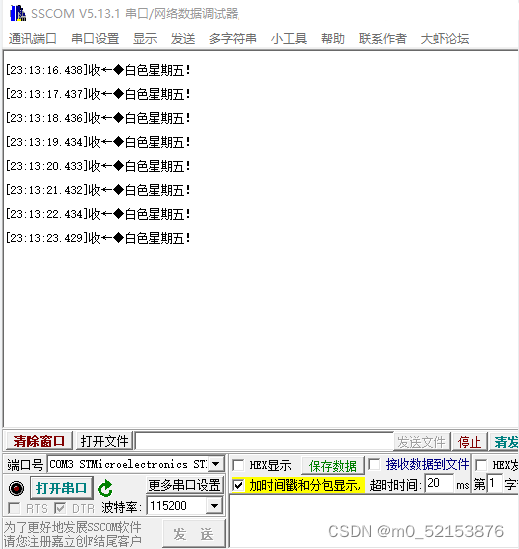Click the red serial status indicator light

pyautogui.click(x=16, y=488)
